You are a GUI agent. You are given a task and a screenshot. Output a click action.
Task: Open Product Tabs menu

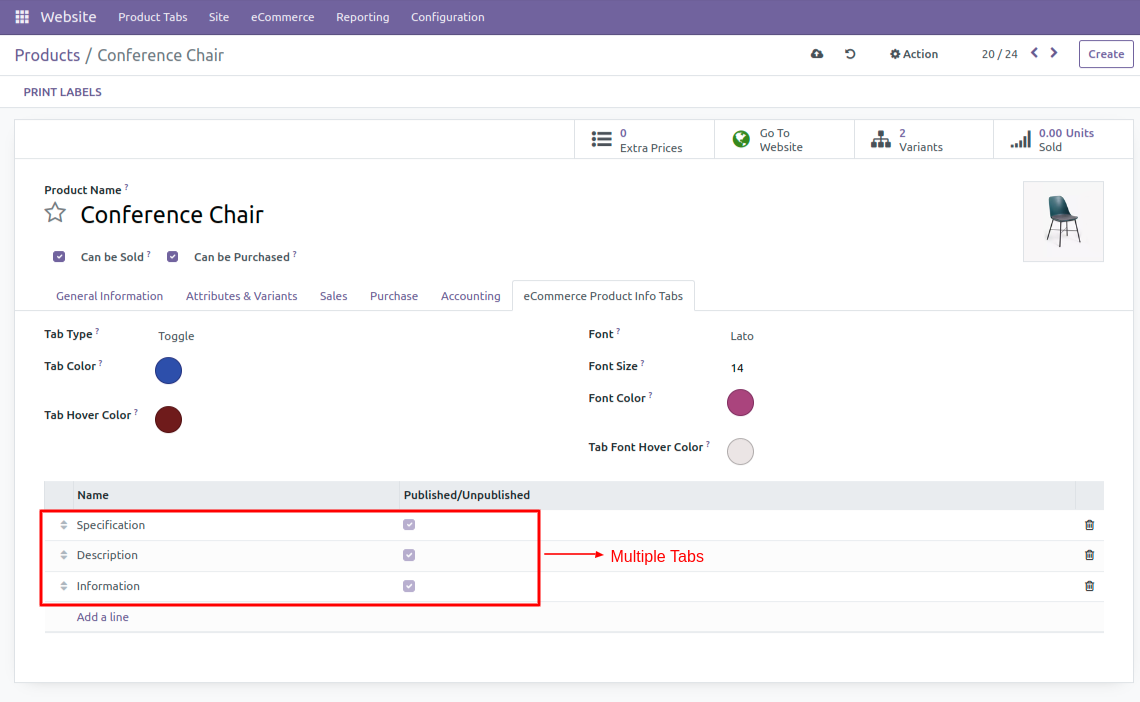click(153, 17)
